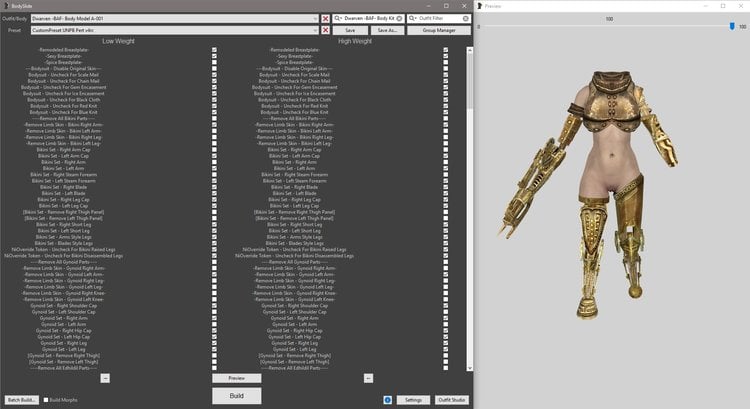Click Low Weight label Bodysuit - Uncheck For Gem Encasement
The height and width of the screenshot is (409, 750).
[64, 88]
